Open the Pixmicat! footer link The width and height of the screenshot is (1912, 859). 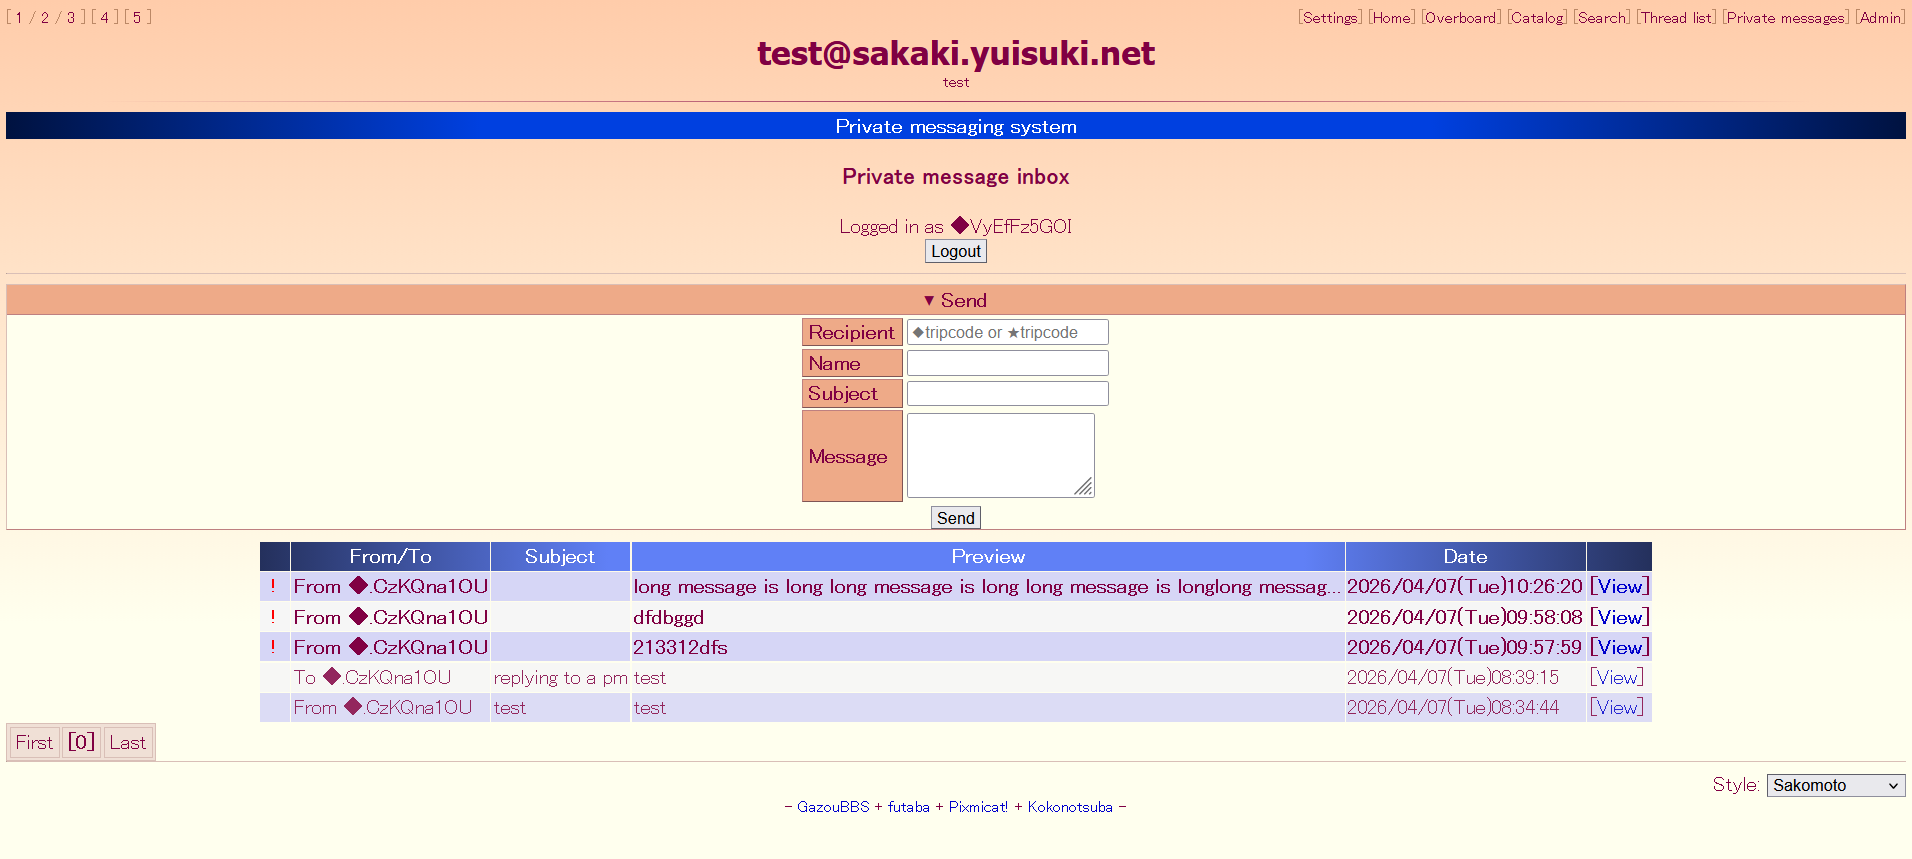pyautogui.click(x=978, y=807)
